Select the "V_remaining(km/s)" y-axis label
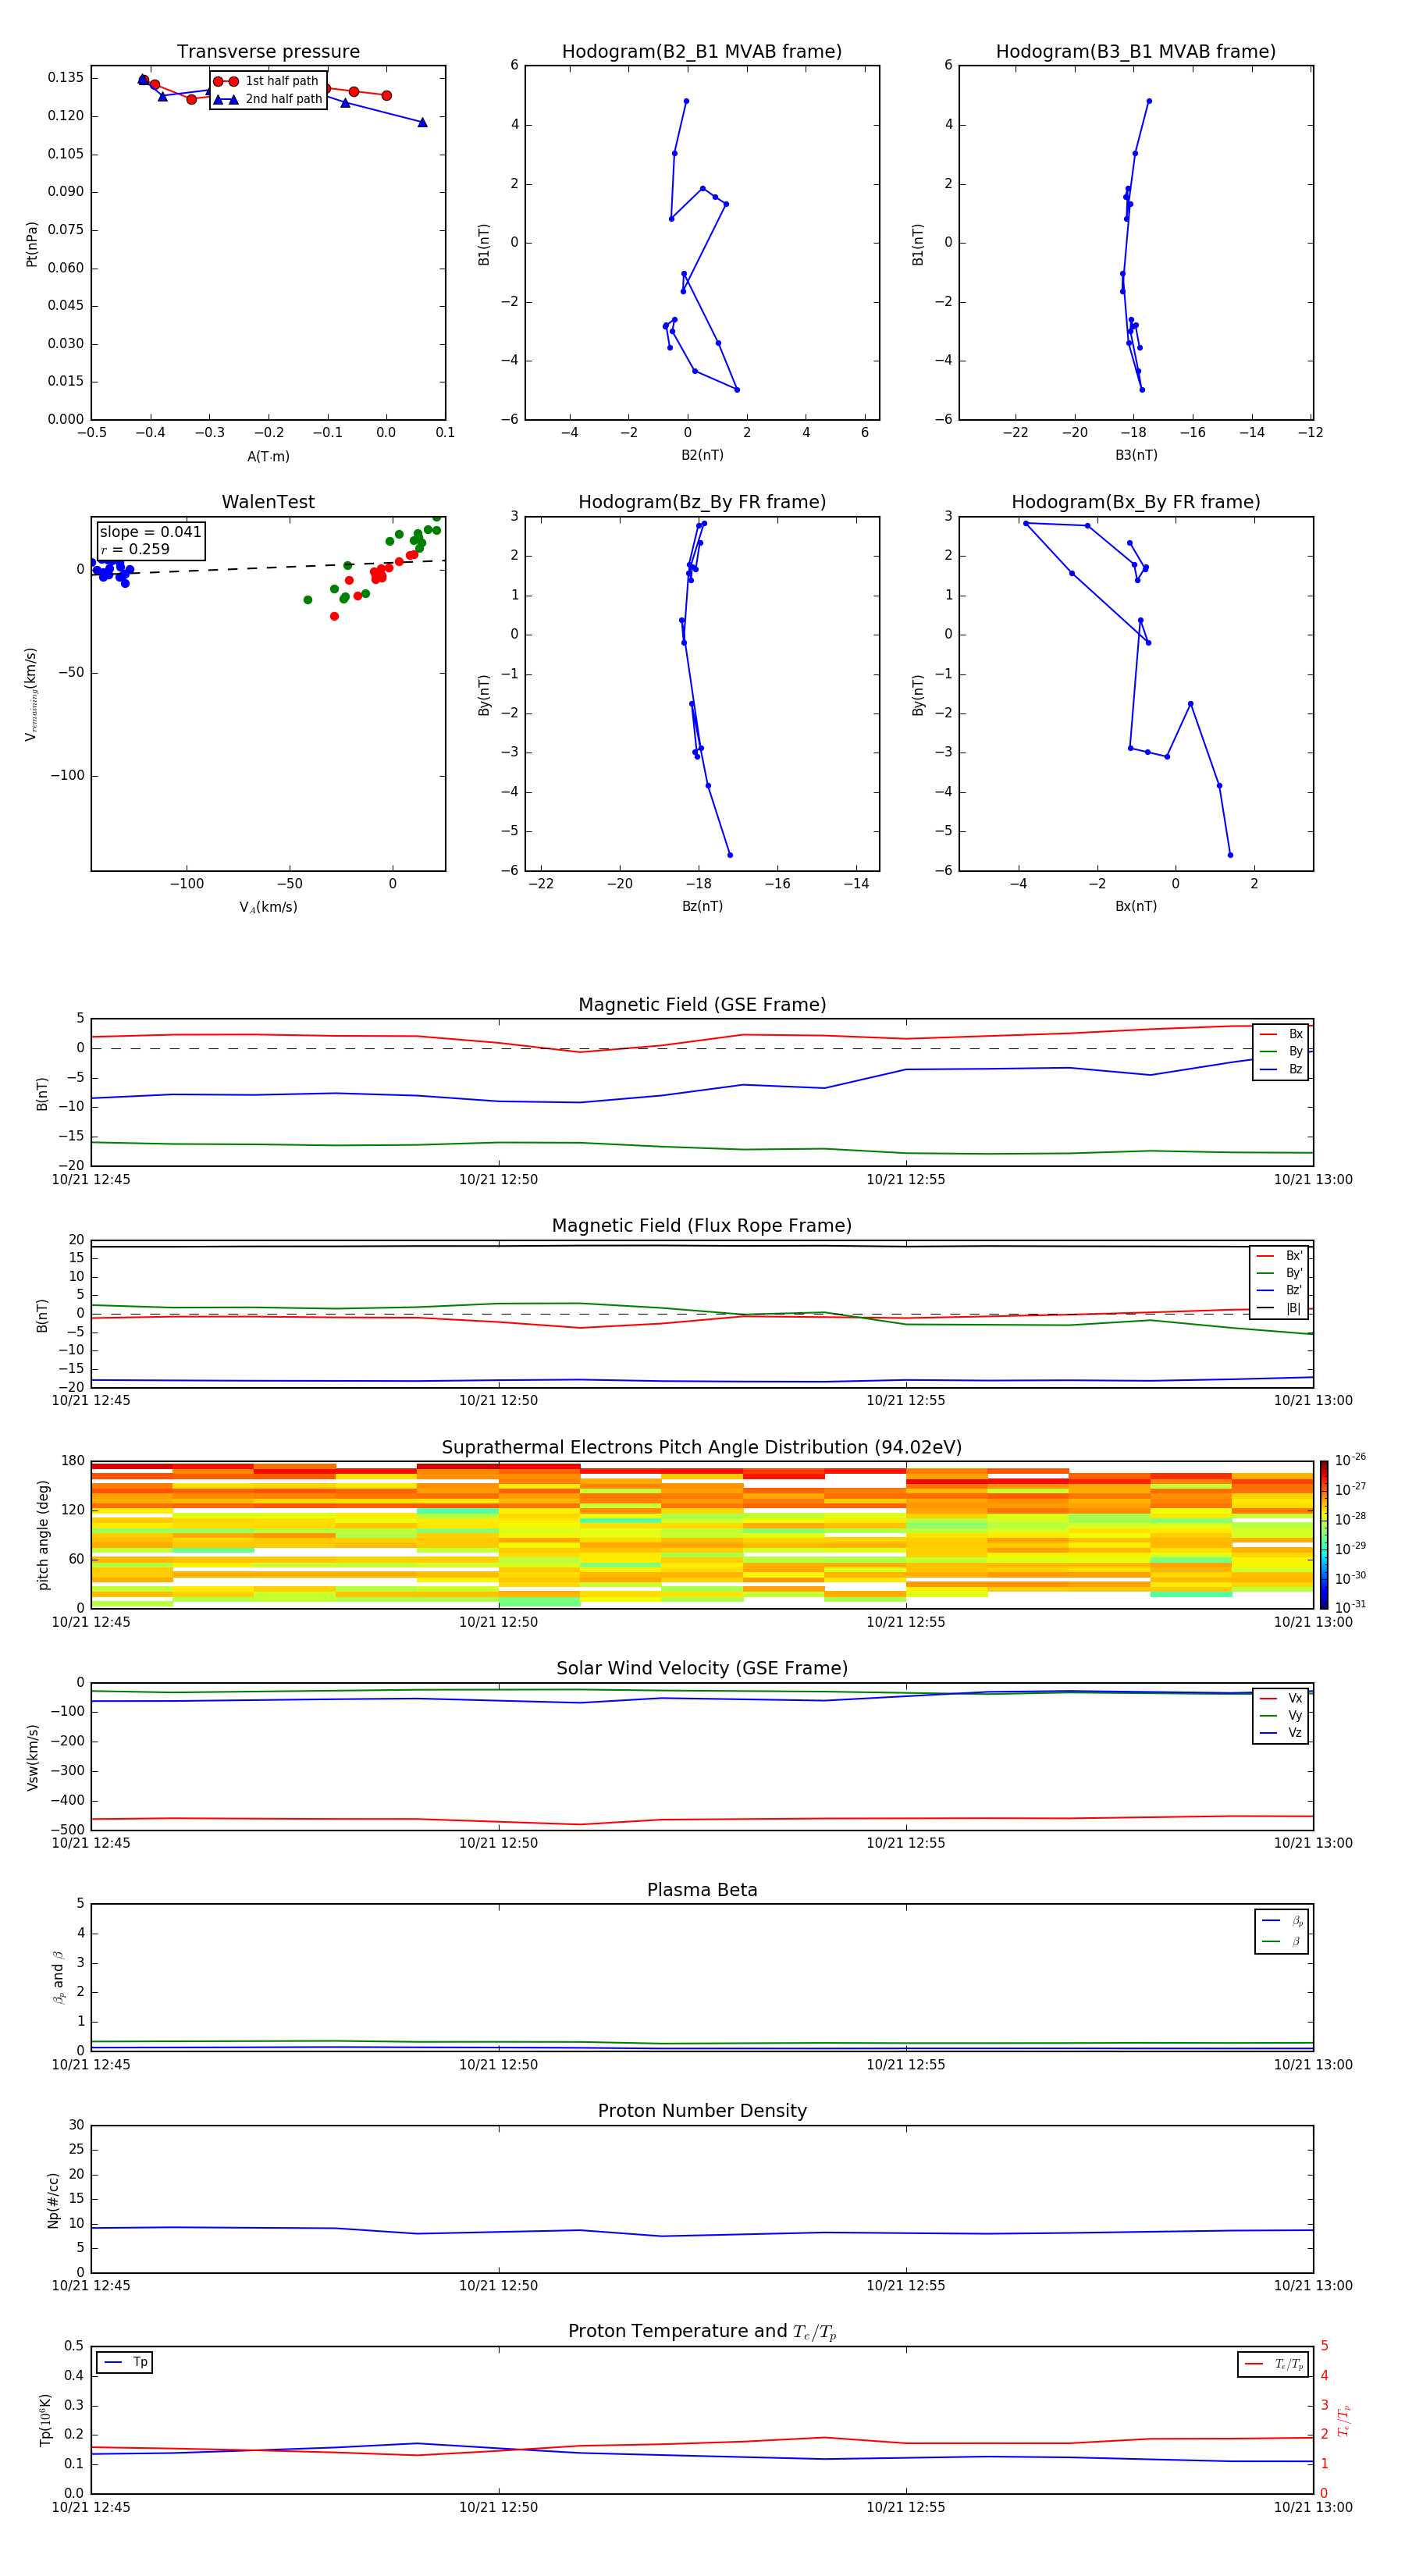The width and height of the screenshot is (1405, 2576). click(x=31, y=695)
